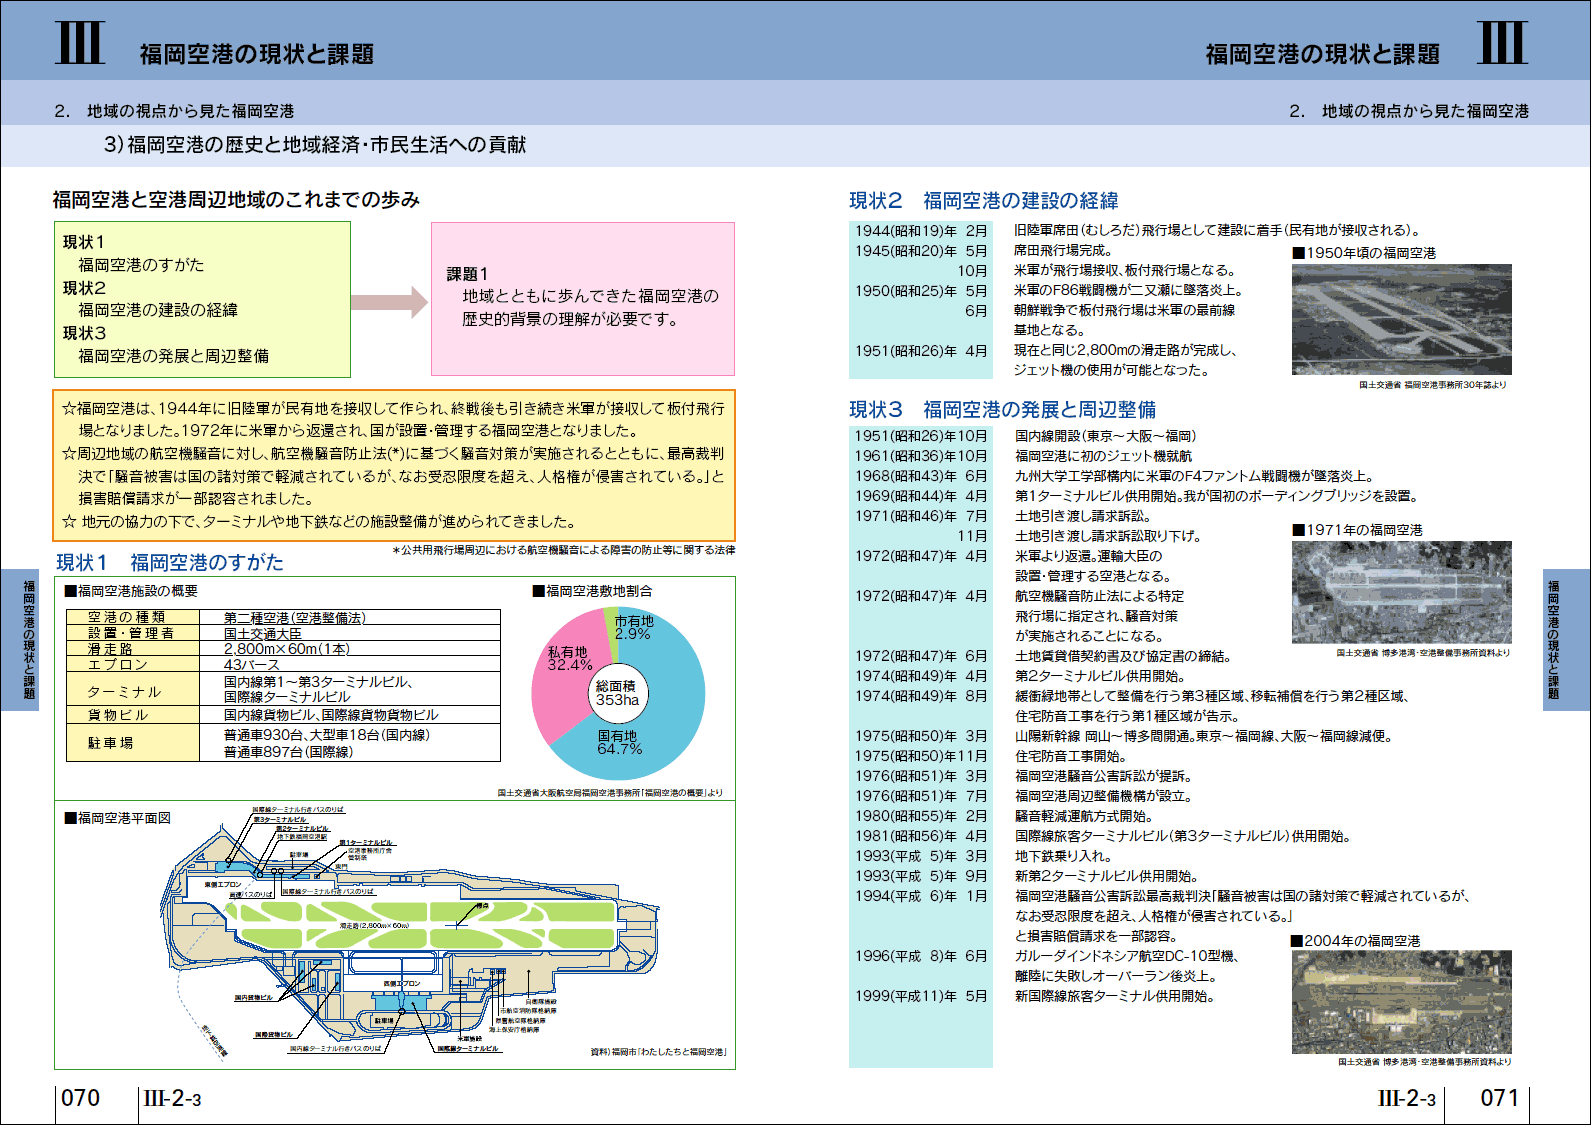Click the pink 課題1 text box
Viewport: 1591px width, 1125px height.
tap(582, 298)
